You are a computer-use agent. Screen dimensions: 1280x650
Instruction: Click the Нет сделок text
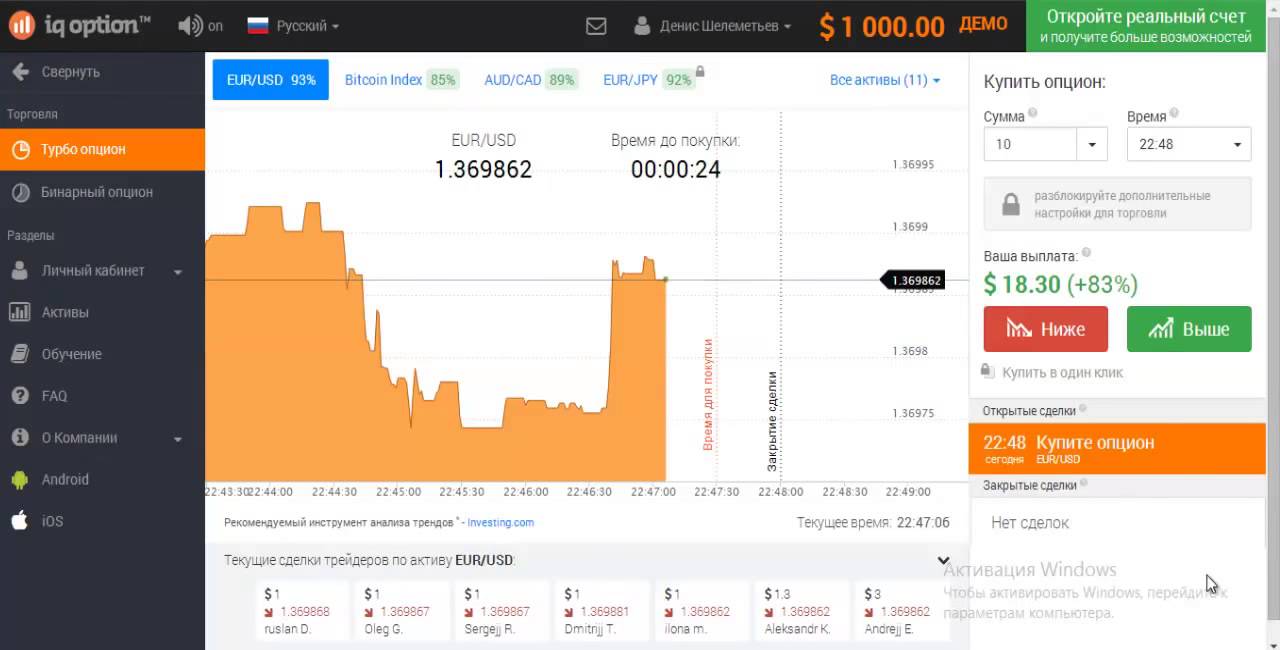(1030, 522)
